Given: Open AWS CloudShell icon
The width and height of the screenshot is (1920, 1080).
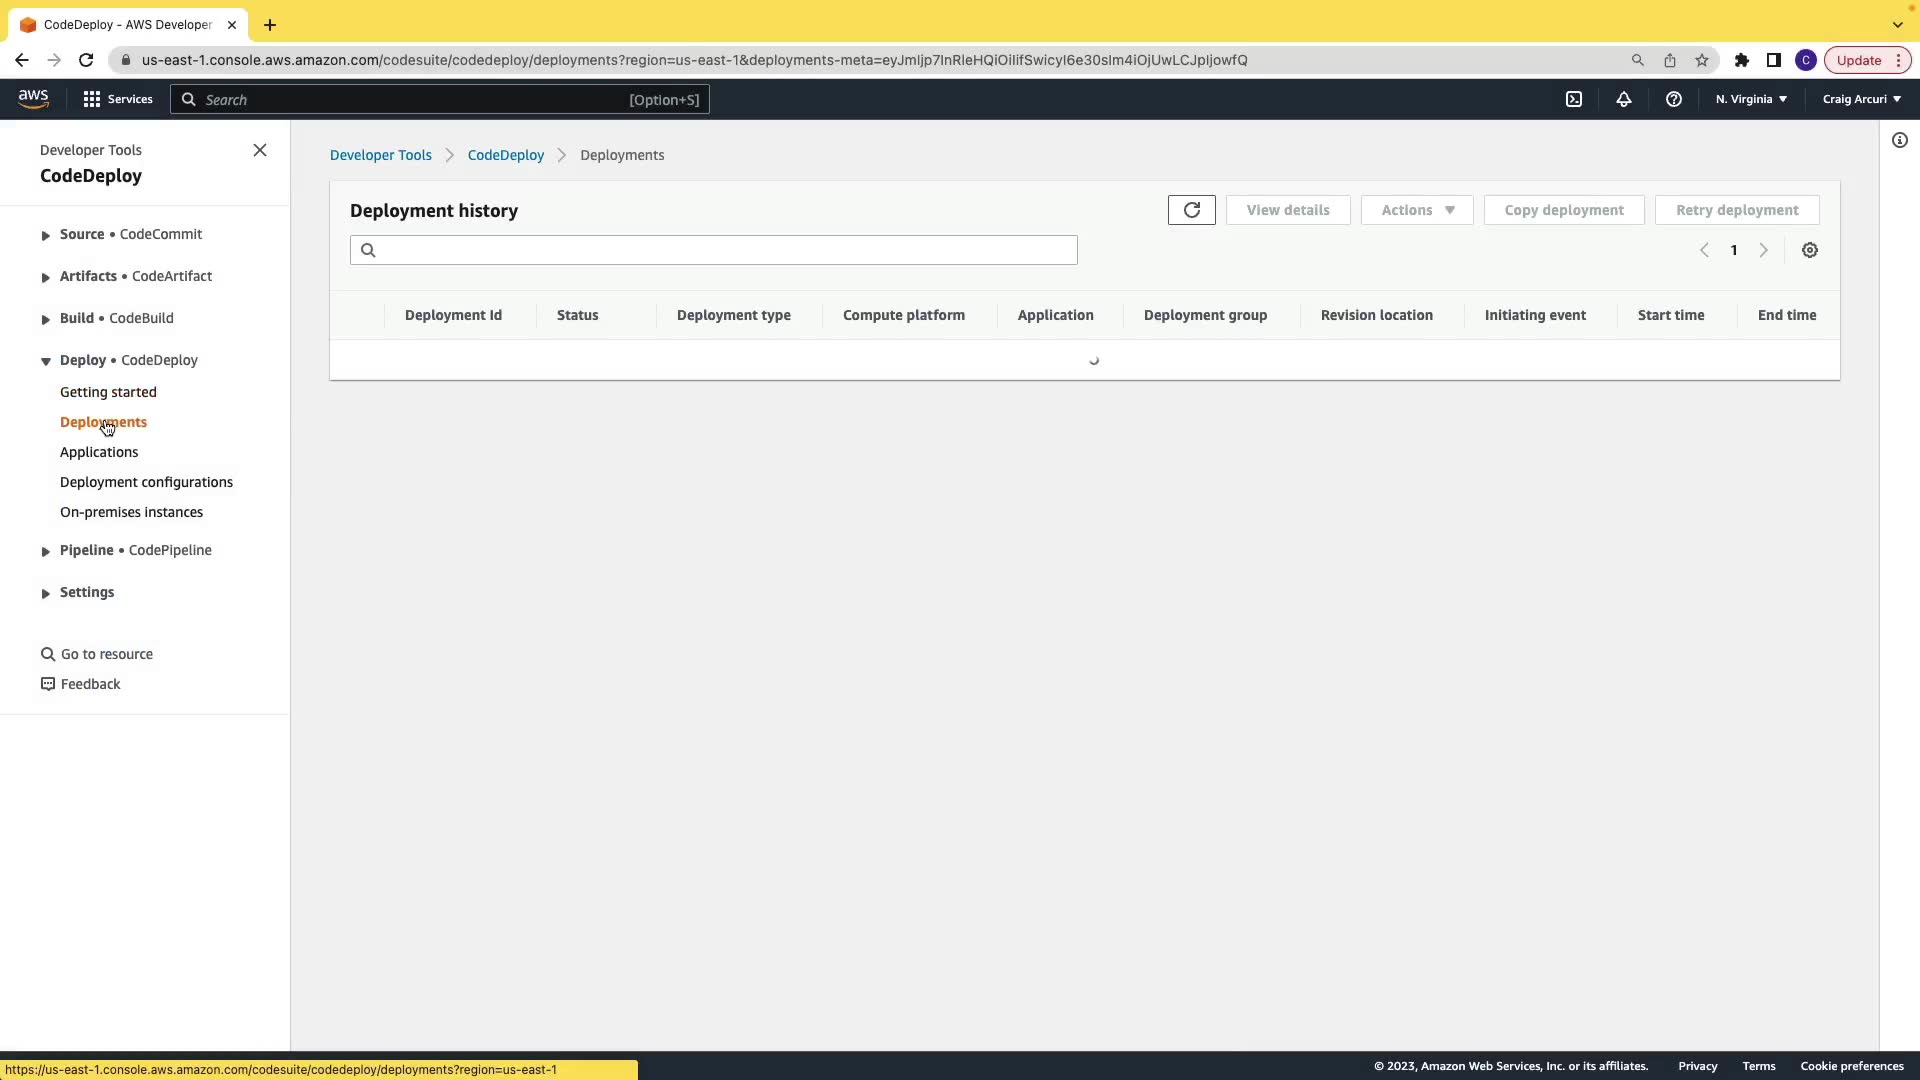Looking at the screenshot, I should (1573, 99).
